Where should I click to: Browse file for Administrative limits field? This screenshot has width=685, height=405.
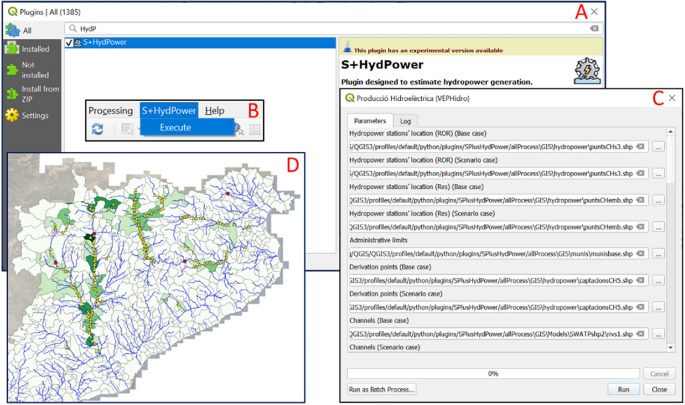point(658,253)
